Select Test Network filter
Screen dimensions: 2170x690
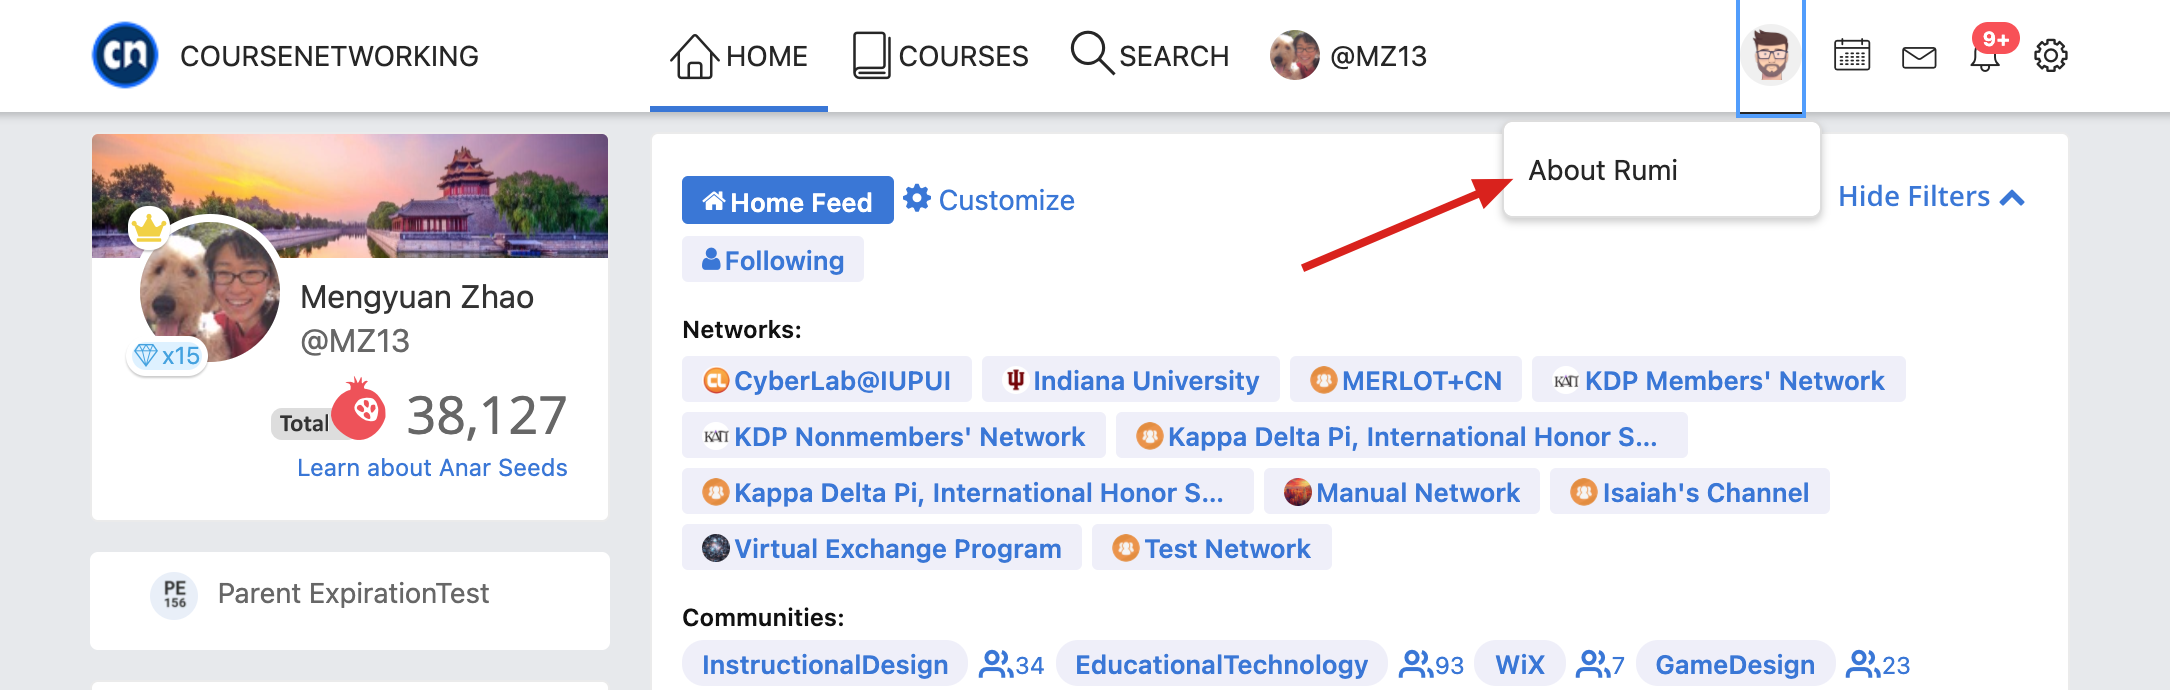click(x=1212, y=548)
